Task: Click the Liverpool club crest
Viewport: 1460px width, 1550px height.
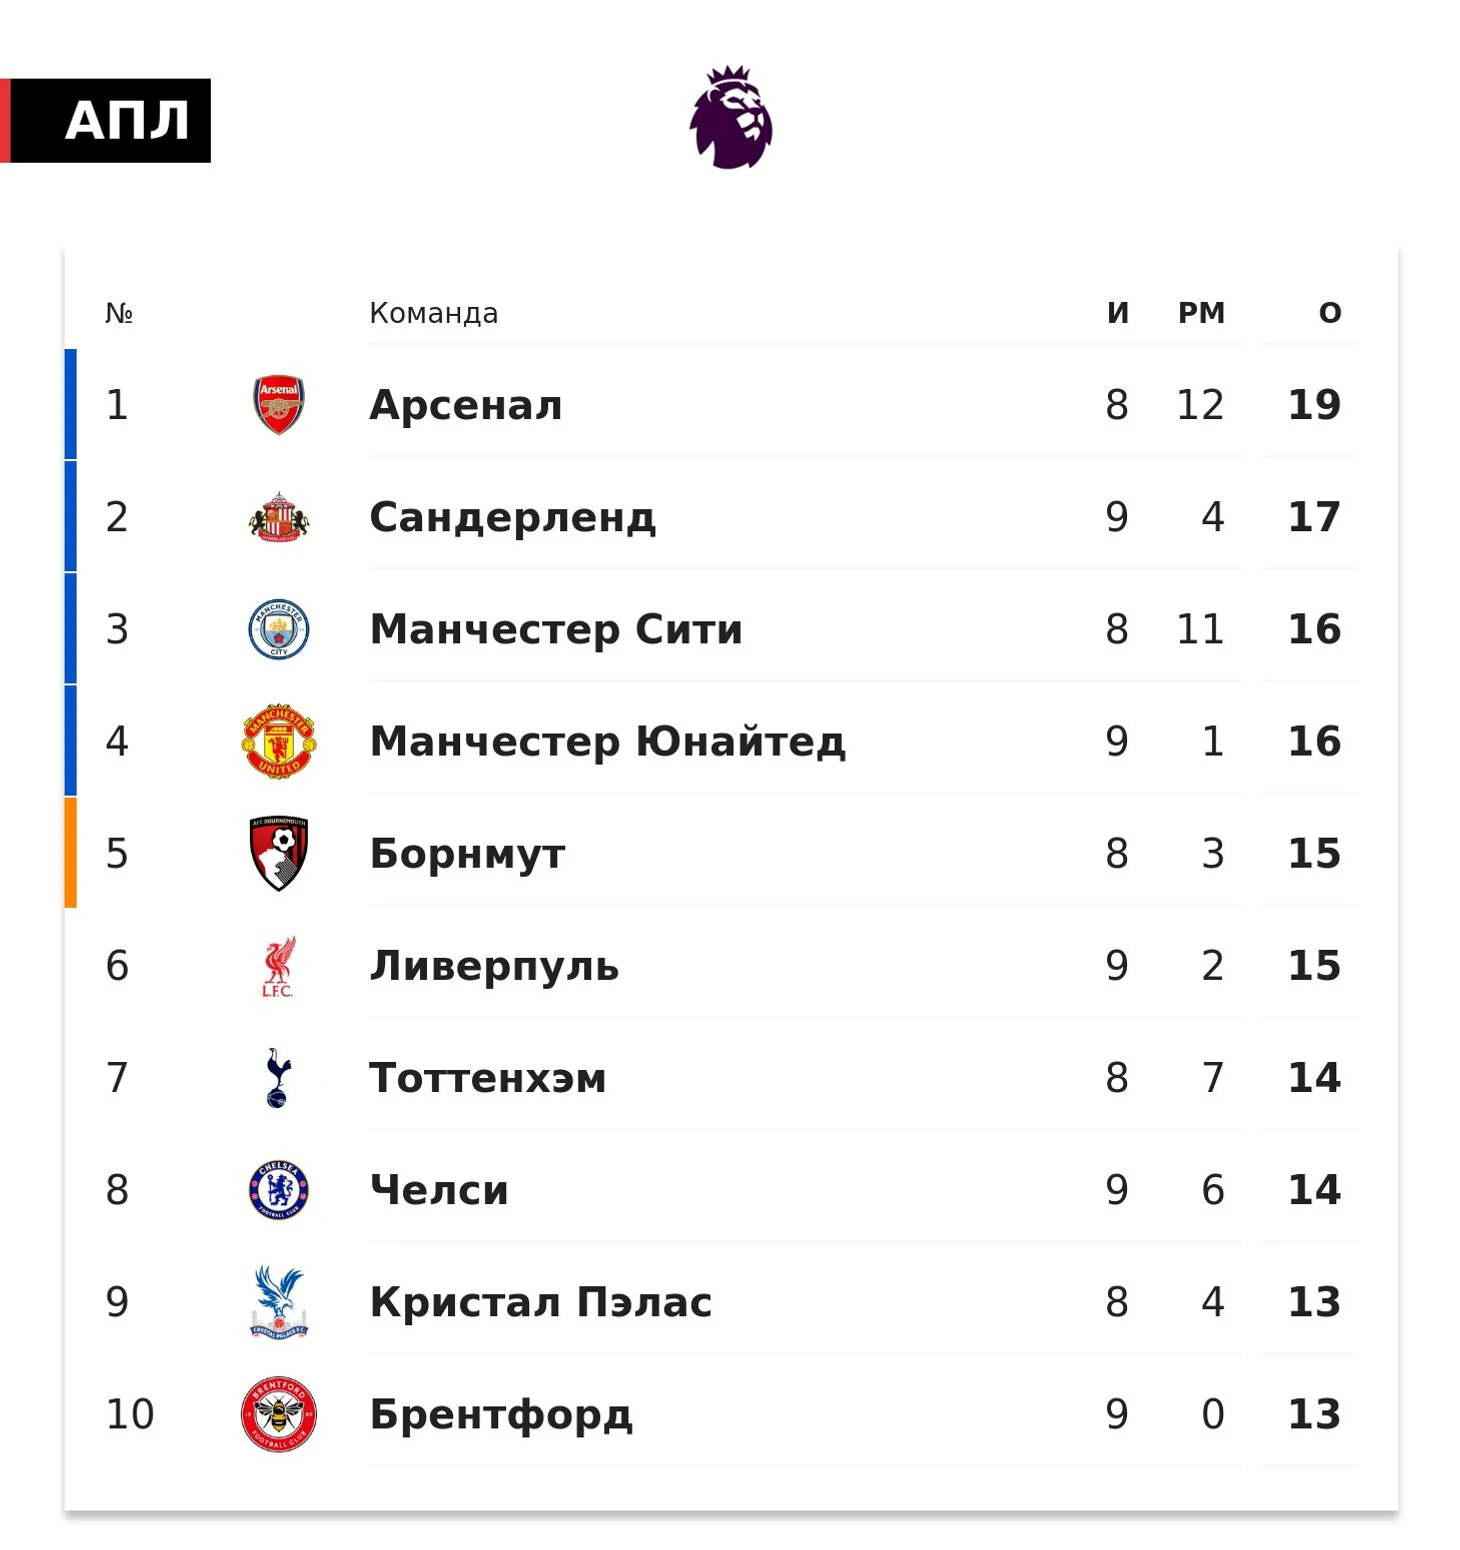Action: [x=279, y=966]
